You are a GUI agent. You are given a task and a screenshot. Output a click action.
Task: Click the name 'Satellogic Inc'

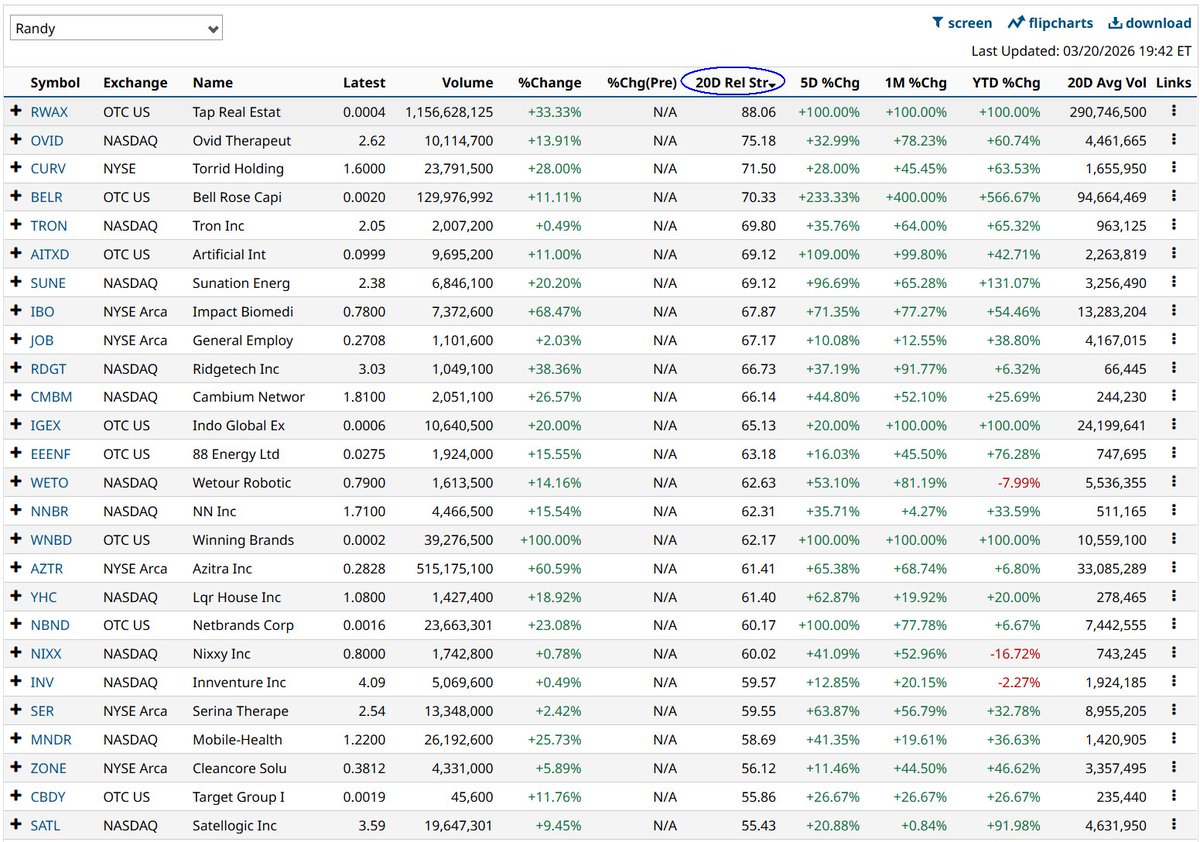click(x=236, y=826)
